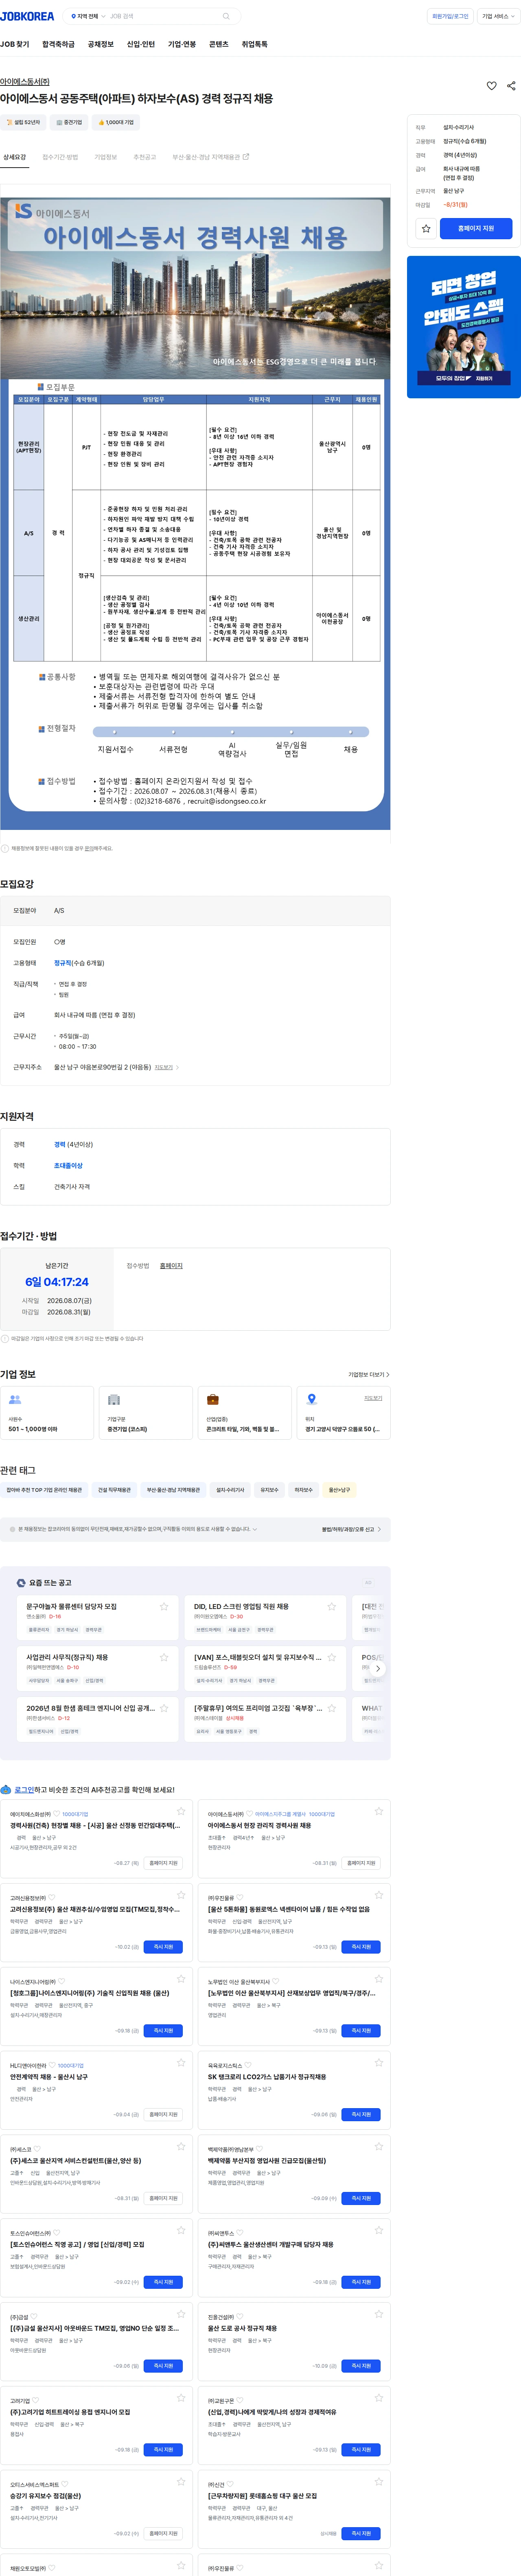Click the employee count people icon
Viewport: 521px width, 2576px height.
[x=15, y=1399]
